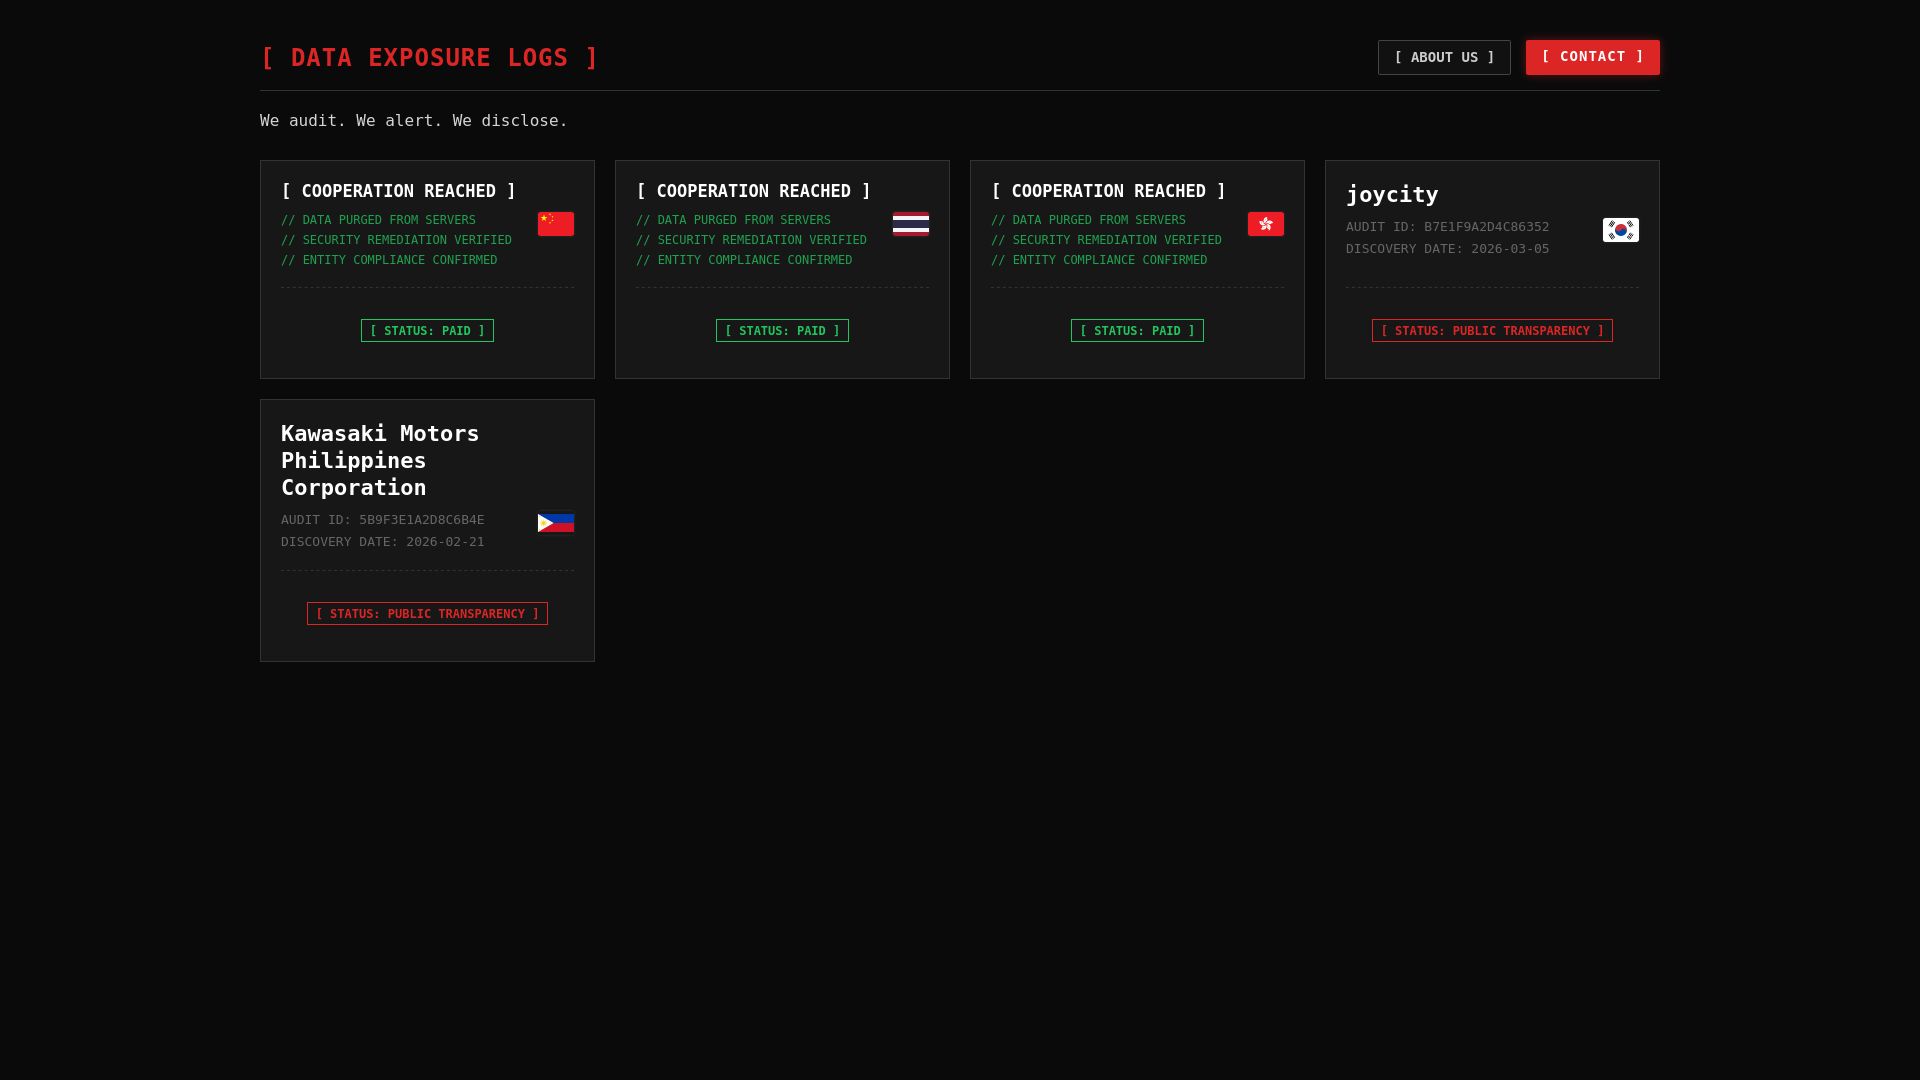This screenshot has height=1080, width=1920.
Task: Select Kawasaki audit ID 5B9F3E1A2D8C6B4E
Action: pos(421,520)
